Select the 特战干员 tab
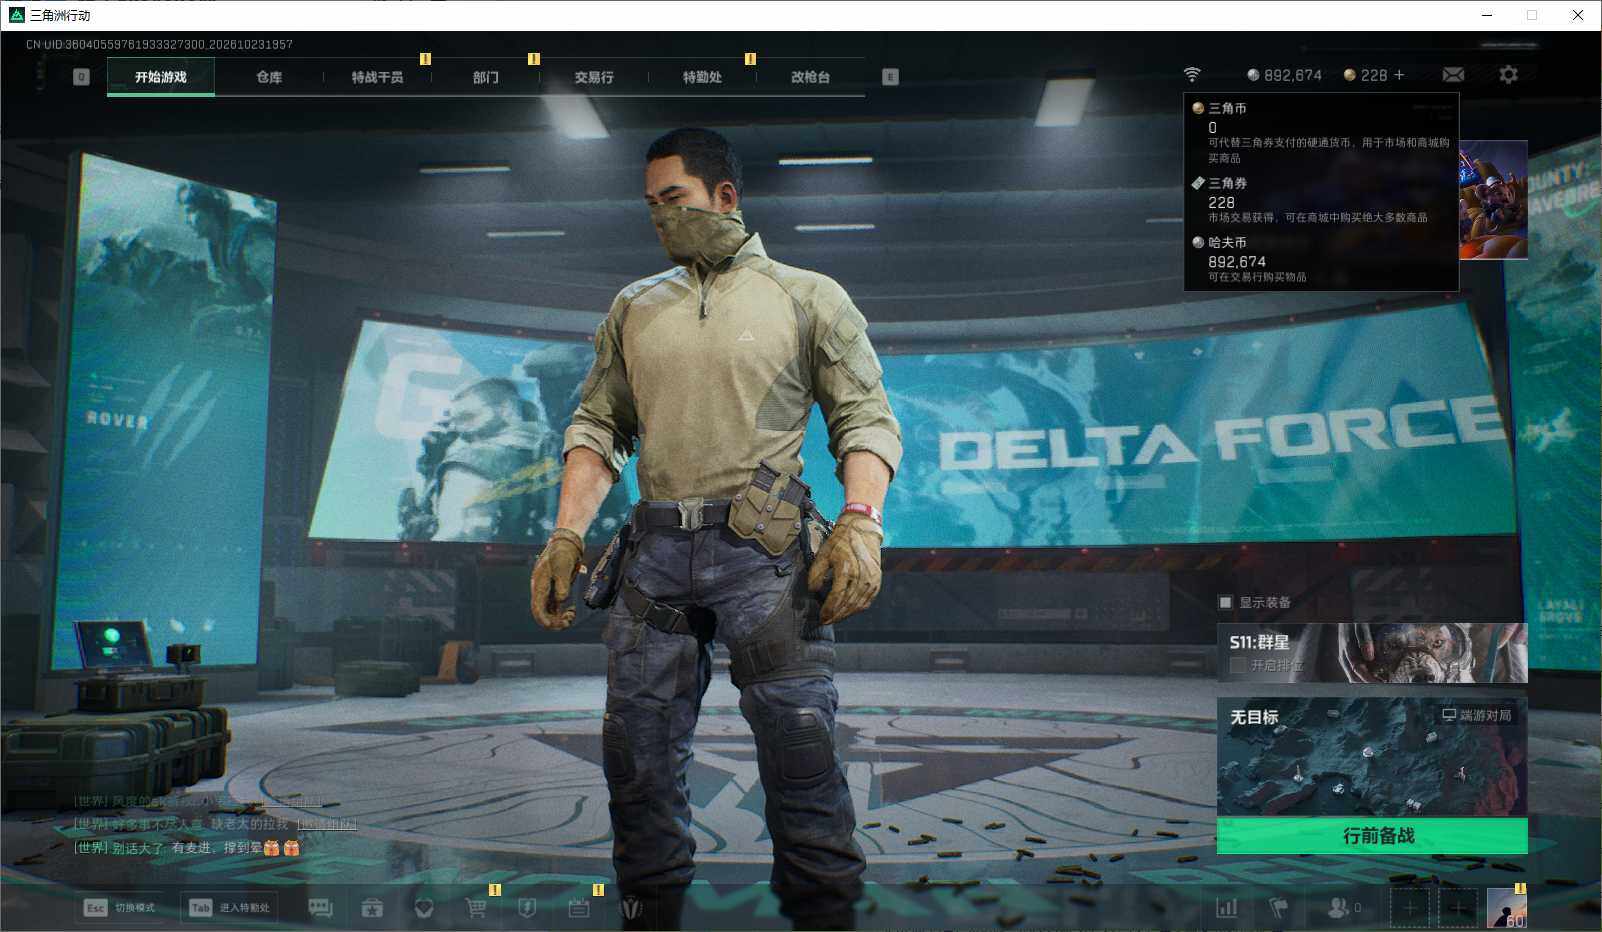1602x932 pixels. tap(377, 77)
